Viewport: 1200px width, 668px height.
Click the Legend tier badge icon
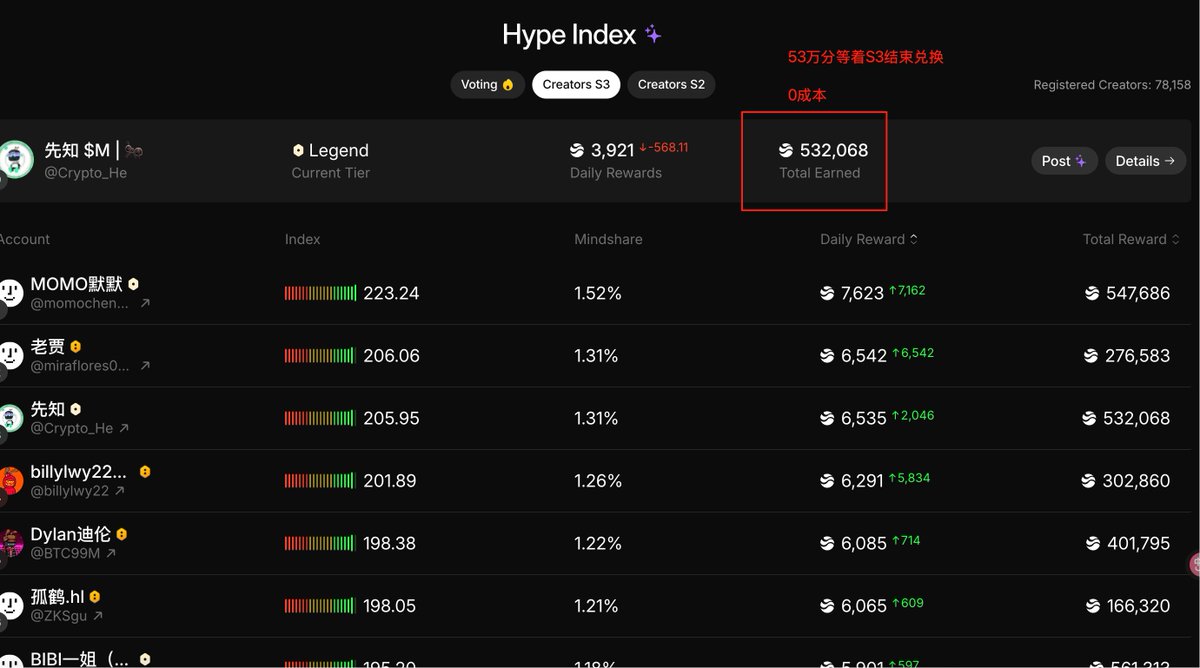[x=298, y=150]
